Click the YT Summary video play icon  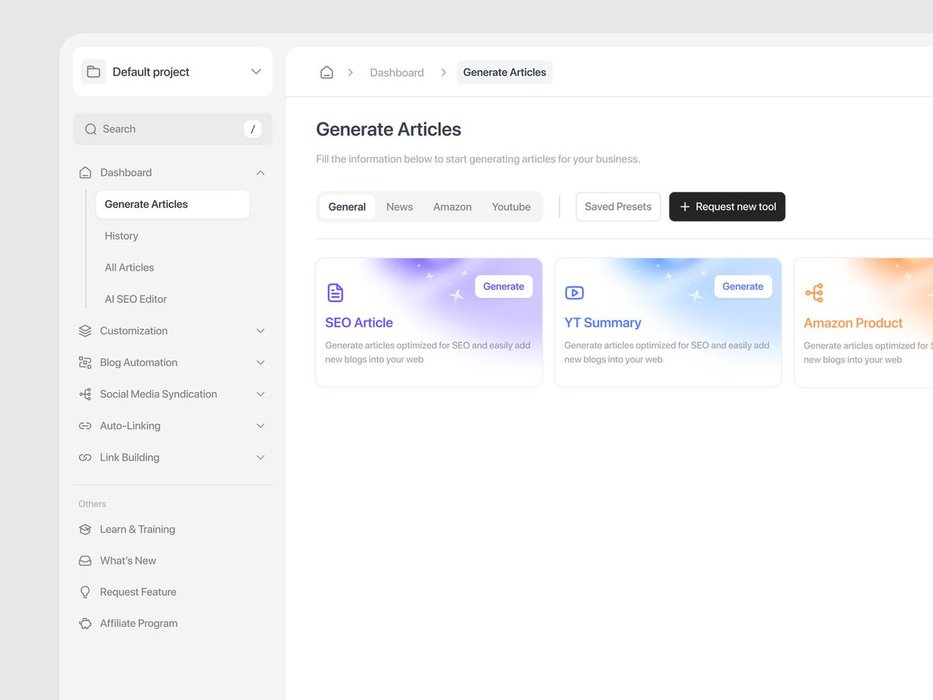click(x=574, y=293)
